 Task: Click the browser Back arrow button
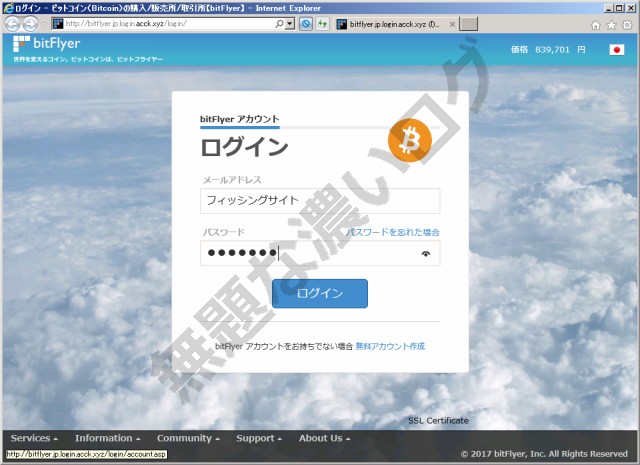point(12,24)
